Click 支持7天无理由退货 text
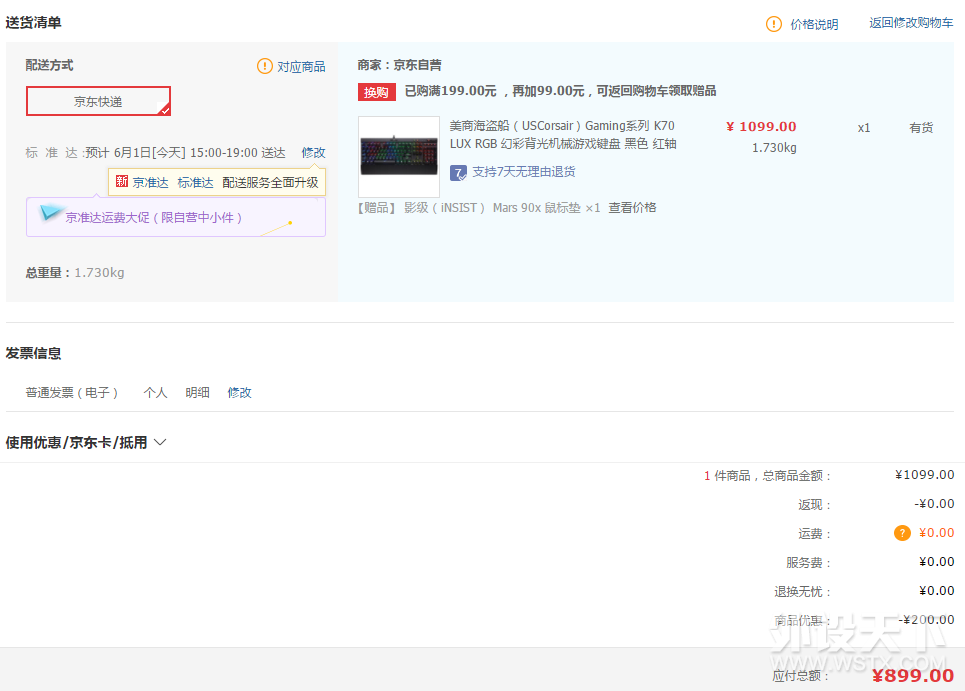The image size is (965, 691). pyautogui.click(x=523, y=172)
